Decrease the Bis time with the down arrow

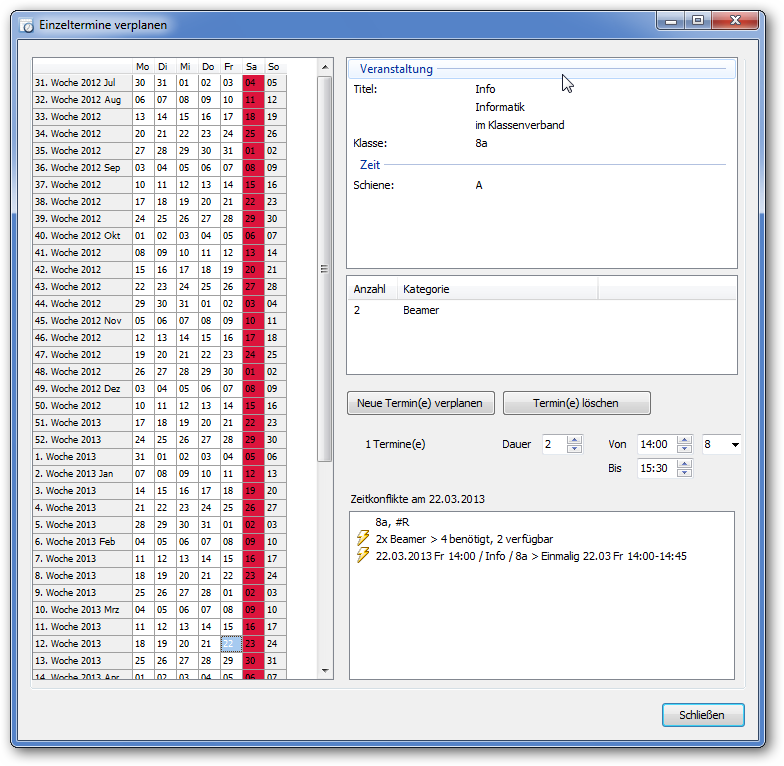point(684,473)
